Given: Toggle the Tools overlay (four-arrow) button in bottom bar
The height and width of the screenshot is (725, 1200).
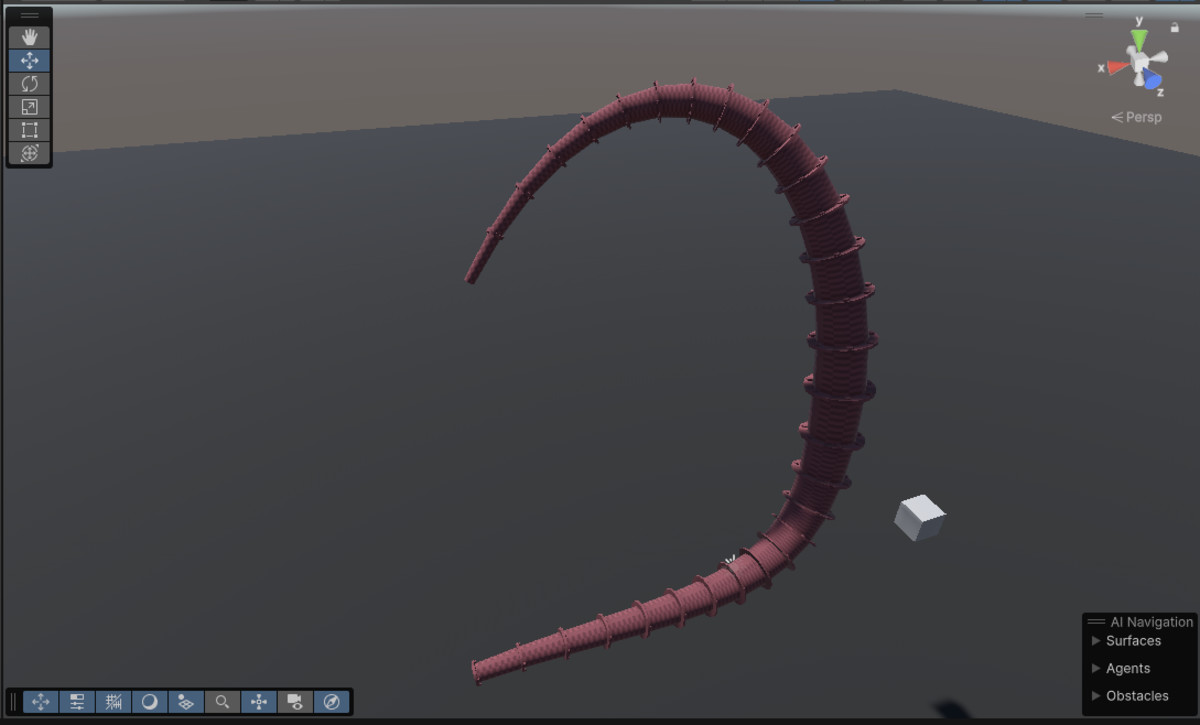Looking at the screenshot, I should point(40,702).
